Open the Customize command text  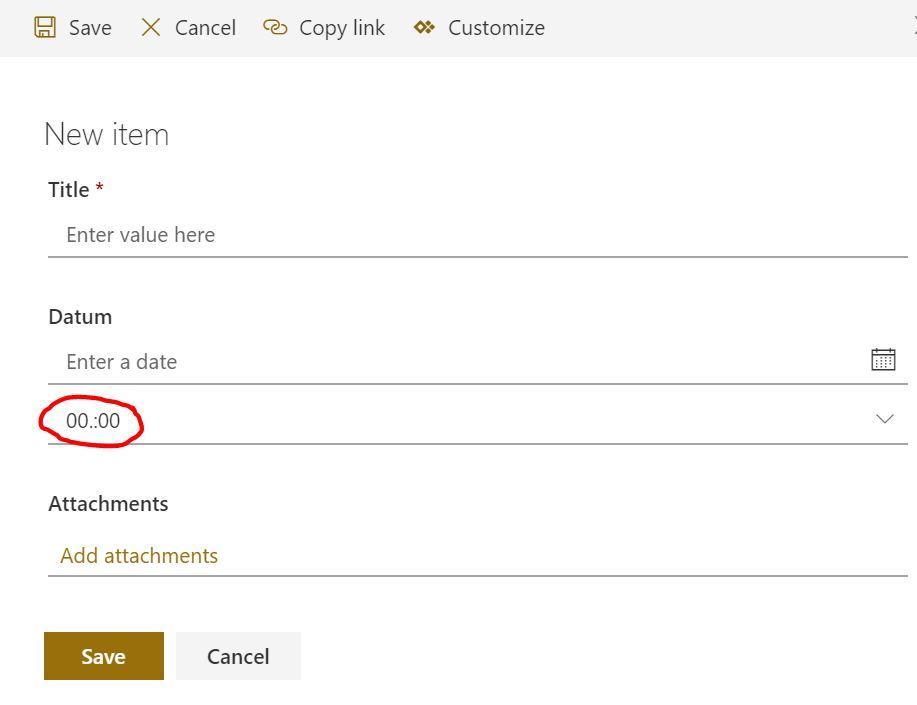point(496,28)
